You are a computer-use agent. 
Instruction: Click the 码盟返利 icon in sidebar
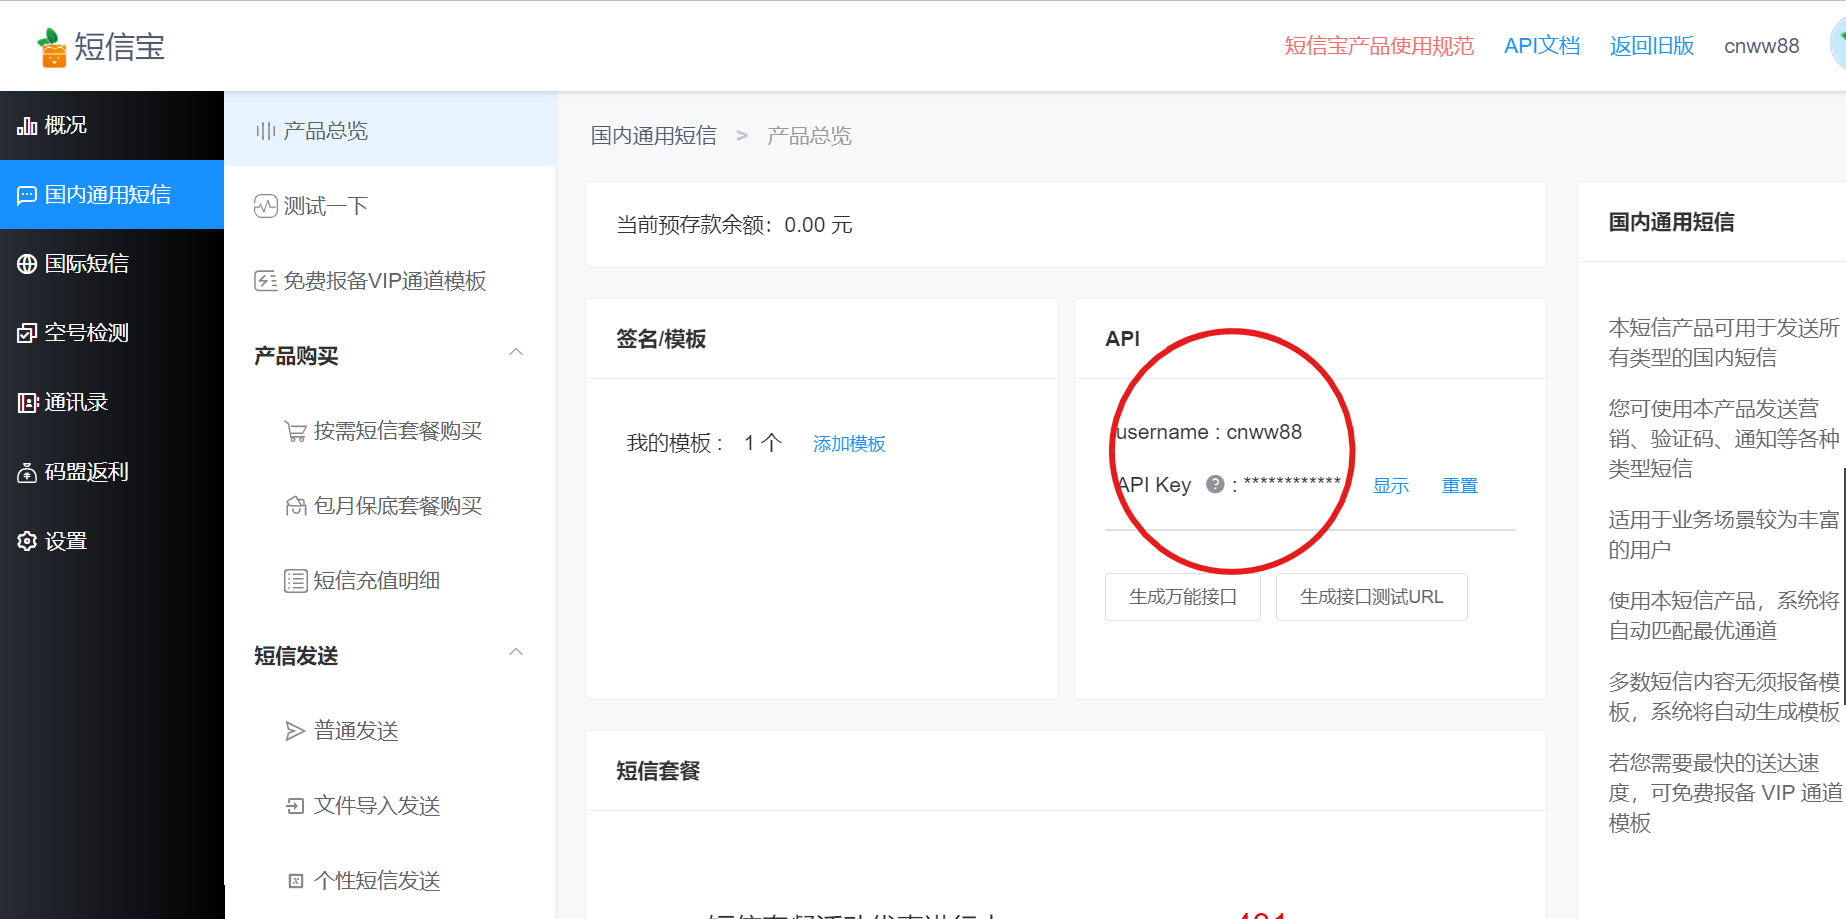pyautogui.click(x=27, y=472)
